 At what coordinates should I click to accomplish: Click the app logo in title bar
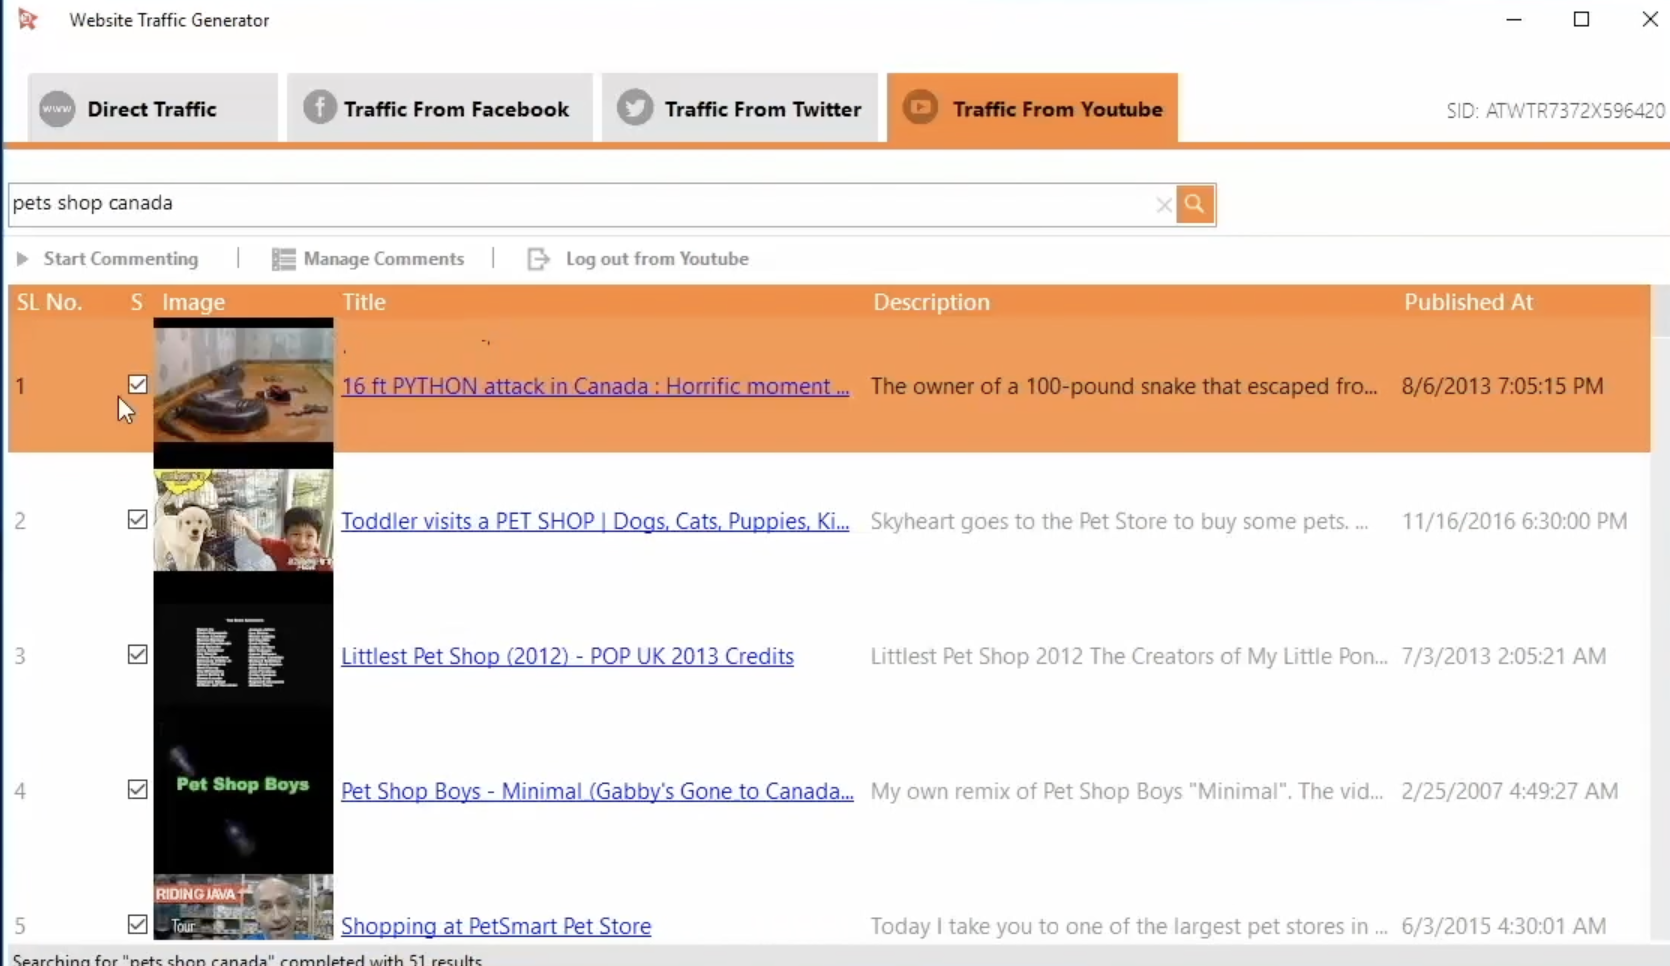click(x=28, y=19)
